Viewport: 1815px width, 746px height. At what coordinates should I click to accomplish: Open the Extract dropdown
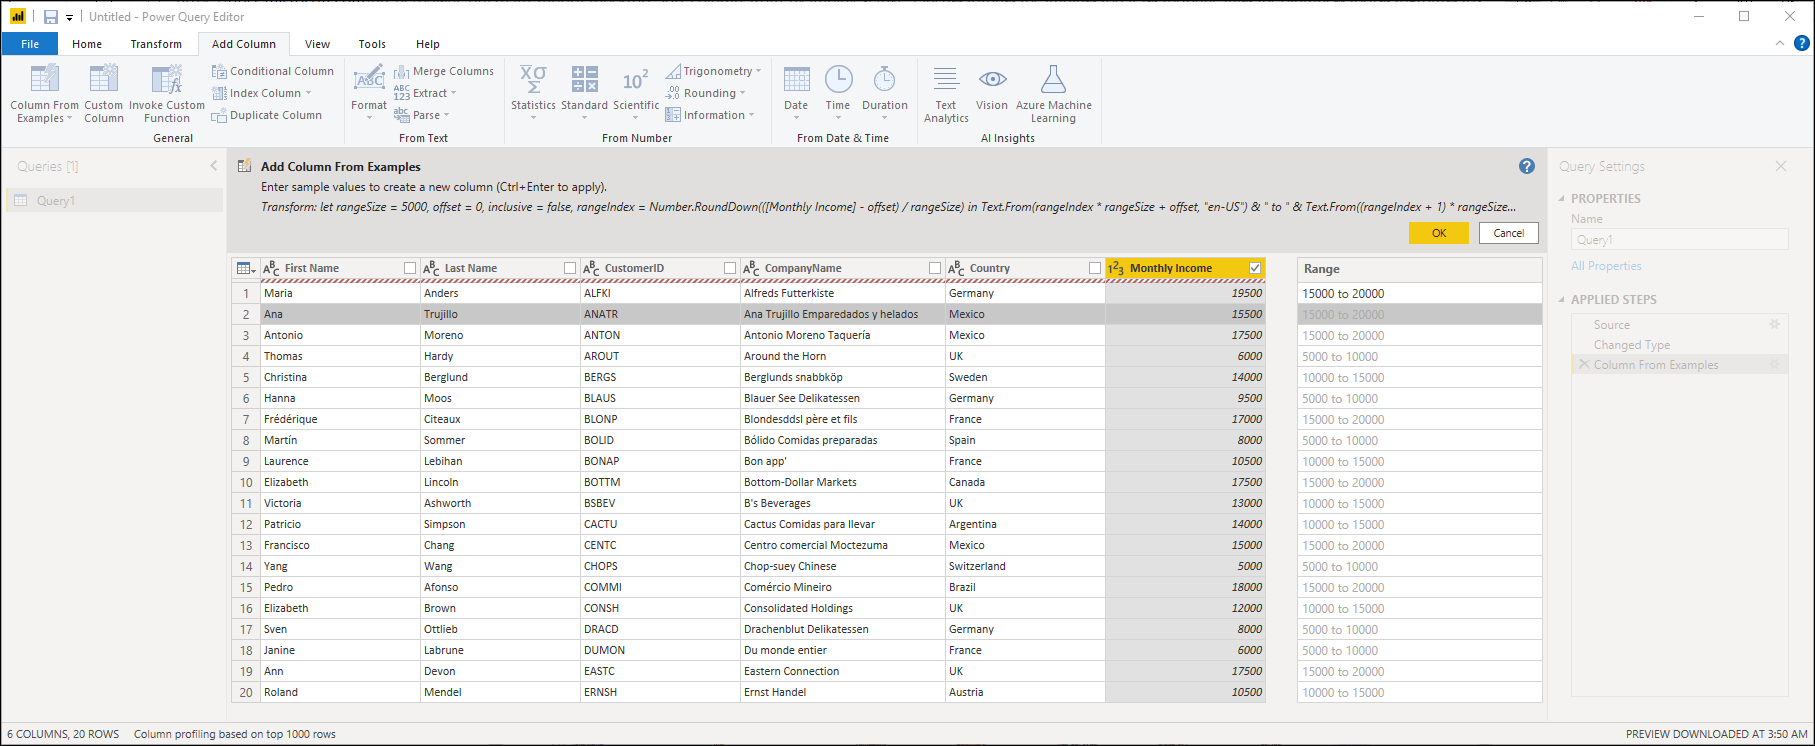point(453,93)
